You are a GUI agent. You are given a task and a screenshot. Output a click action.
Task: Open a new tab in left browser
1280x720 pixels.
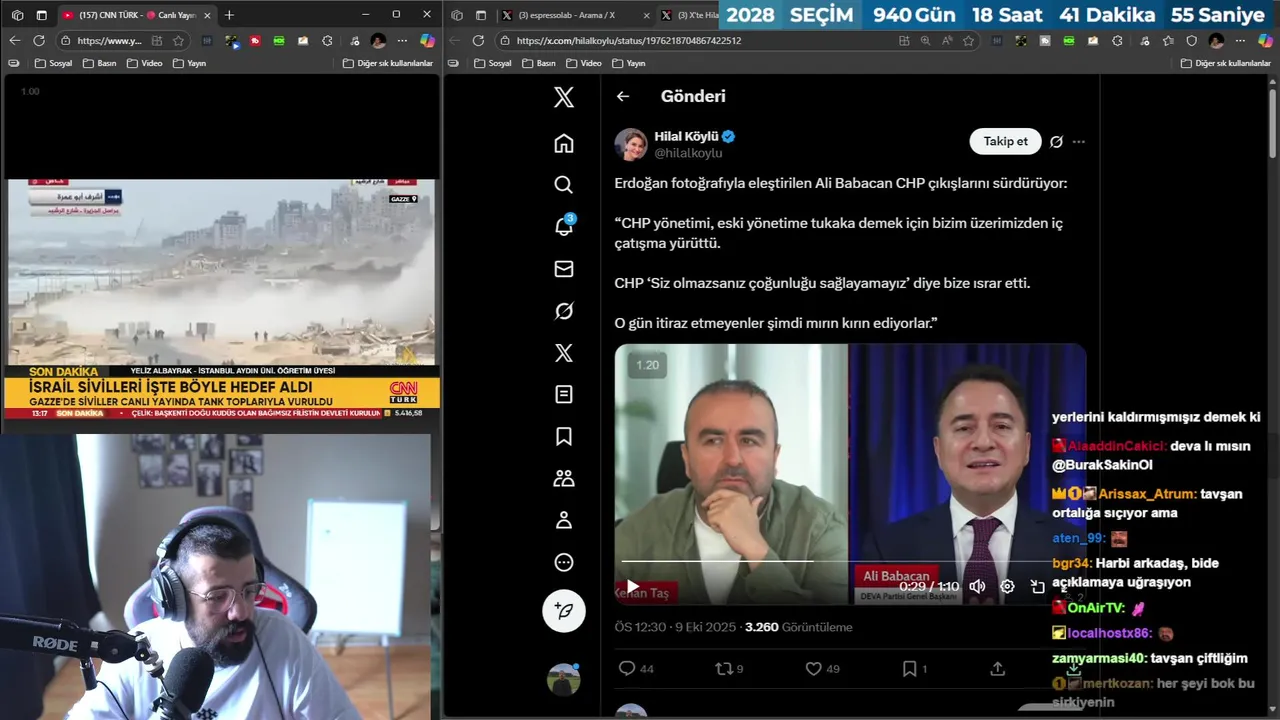(x=229, y=15)
